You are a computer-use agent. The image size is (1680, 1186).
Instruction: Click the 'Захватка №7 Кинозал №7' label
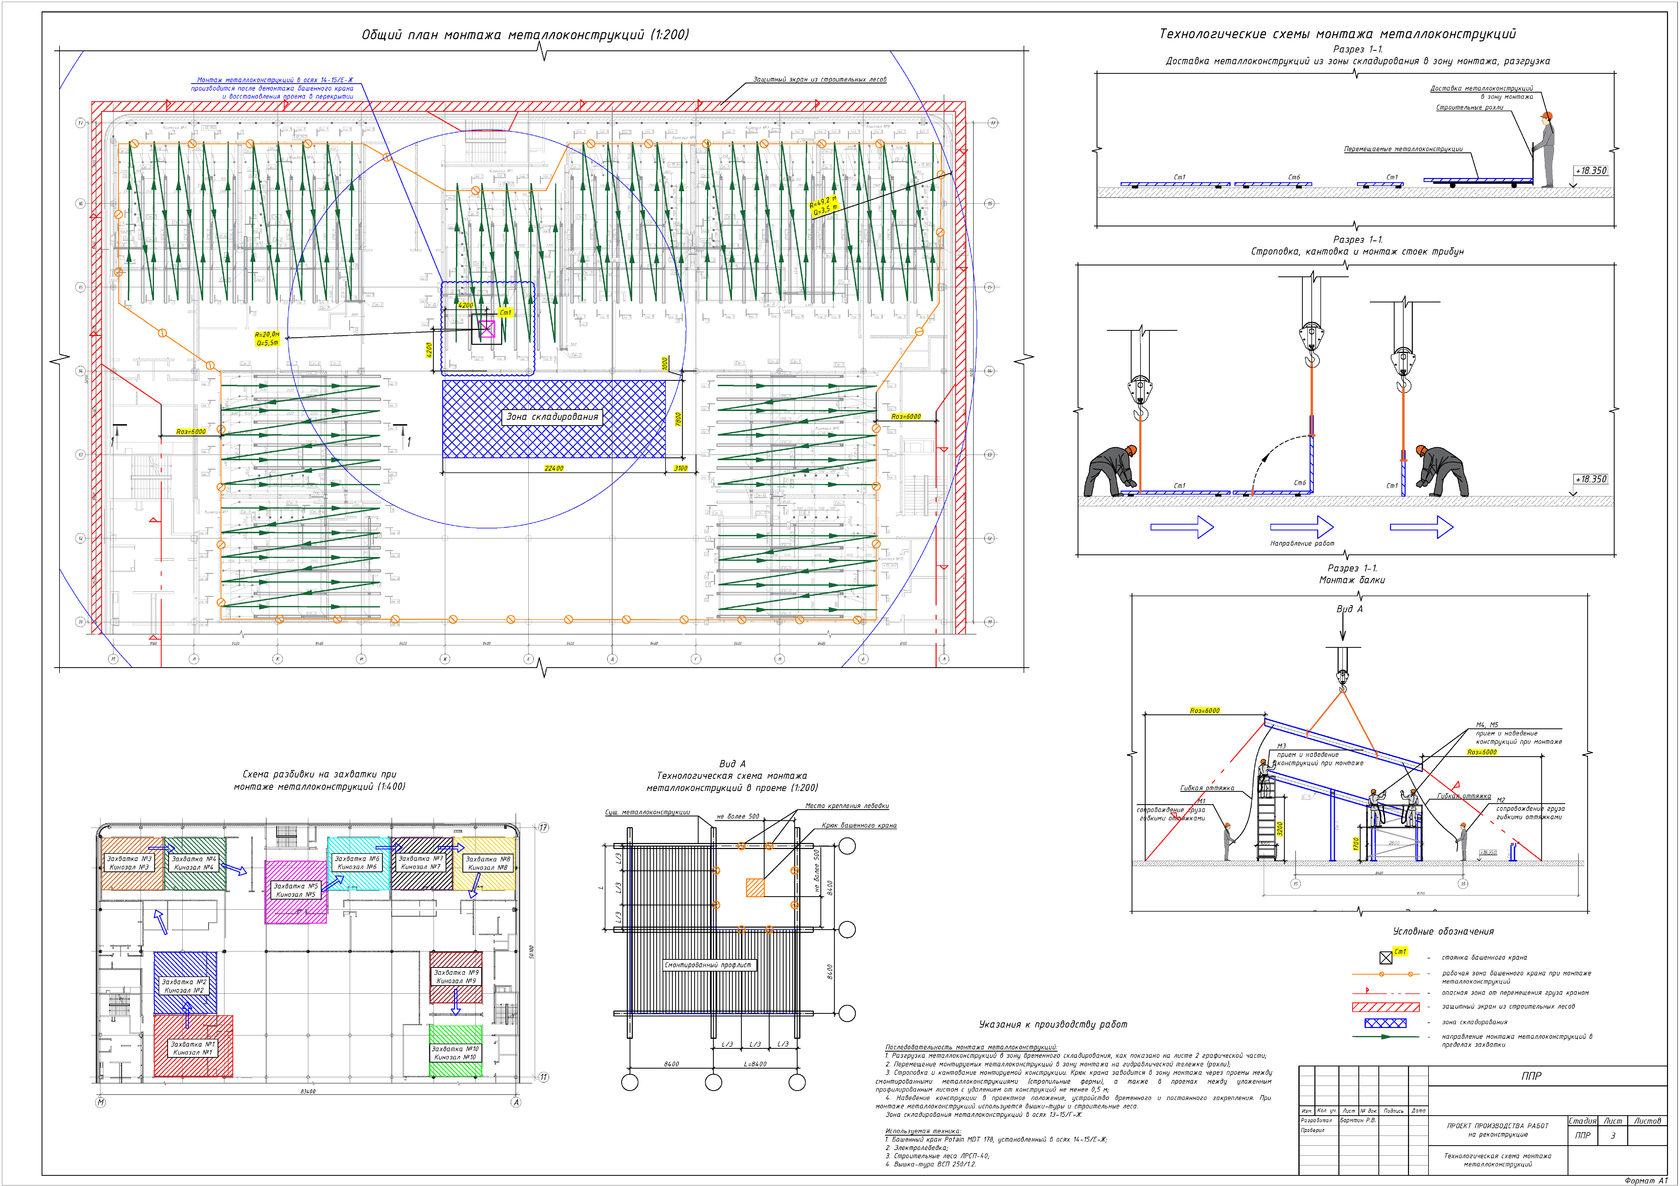[x=421, y=863]
